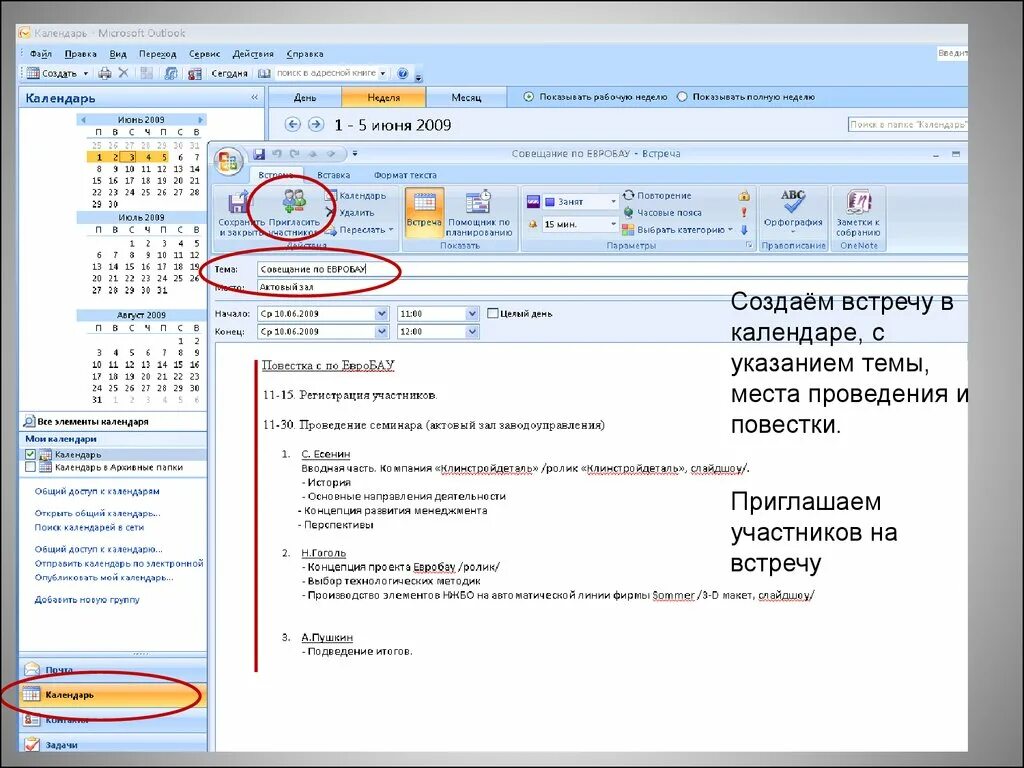Click Удалить in the meeting ribbon
Viewport: 1024px width, 768px height.
pos(349,212)
